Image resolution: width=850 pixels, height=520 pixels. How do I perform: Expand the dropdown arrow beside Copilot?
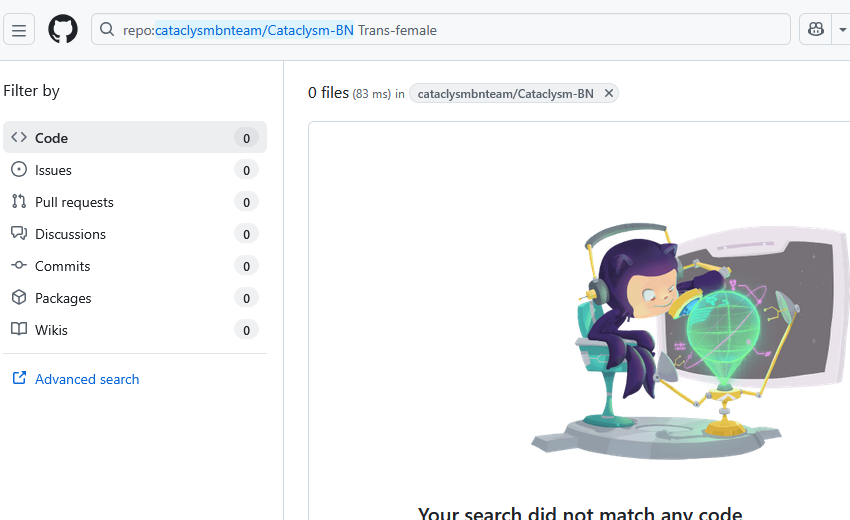coord(842,29)
